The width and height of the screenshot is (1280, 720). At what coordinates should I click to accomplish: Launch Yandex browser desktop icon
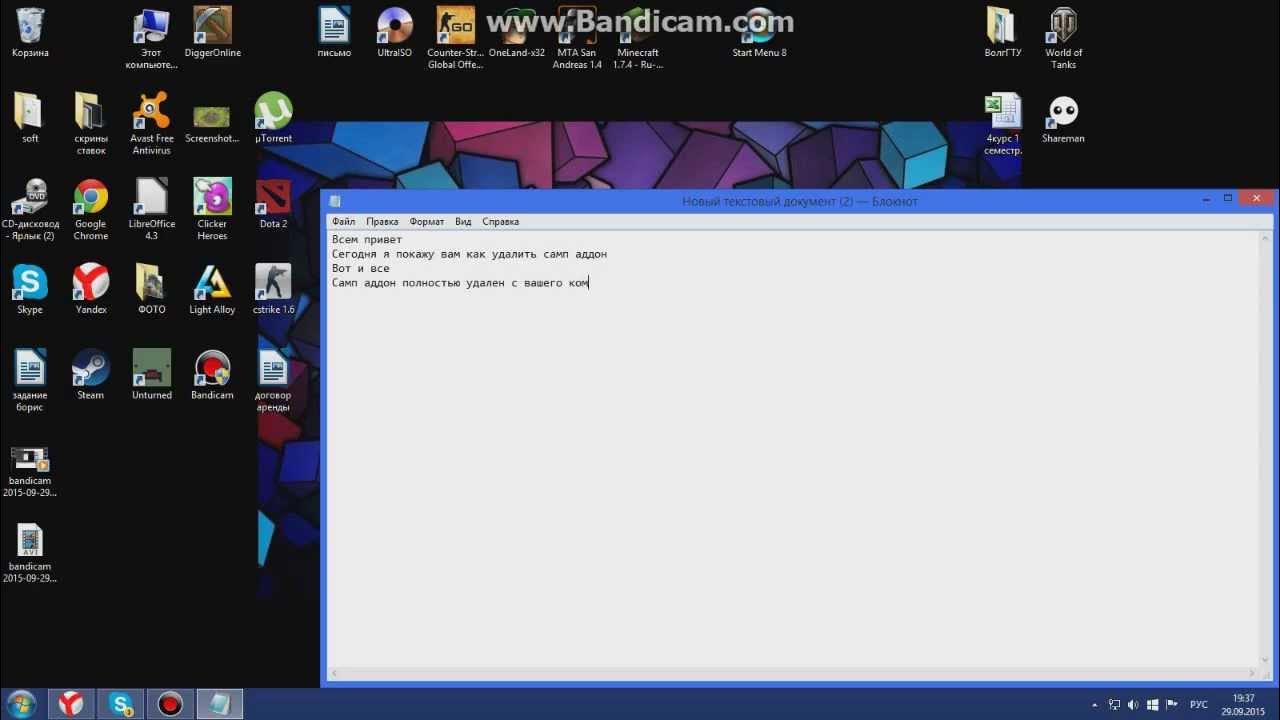pyautogui.click(x=91, y=290)
